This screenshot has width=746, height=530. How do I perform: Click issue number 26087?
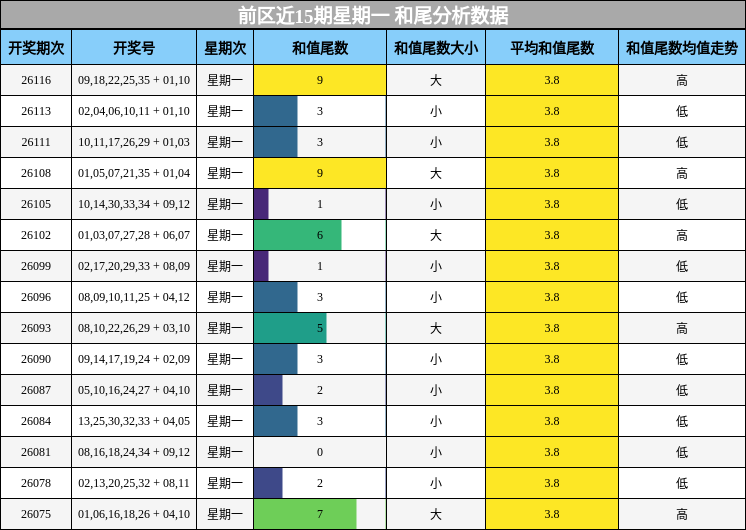point(36,390)
